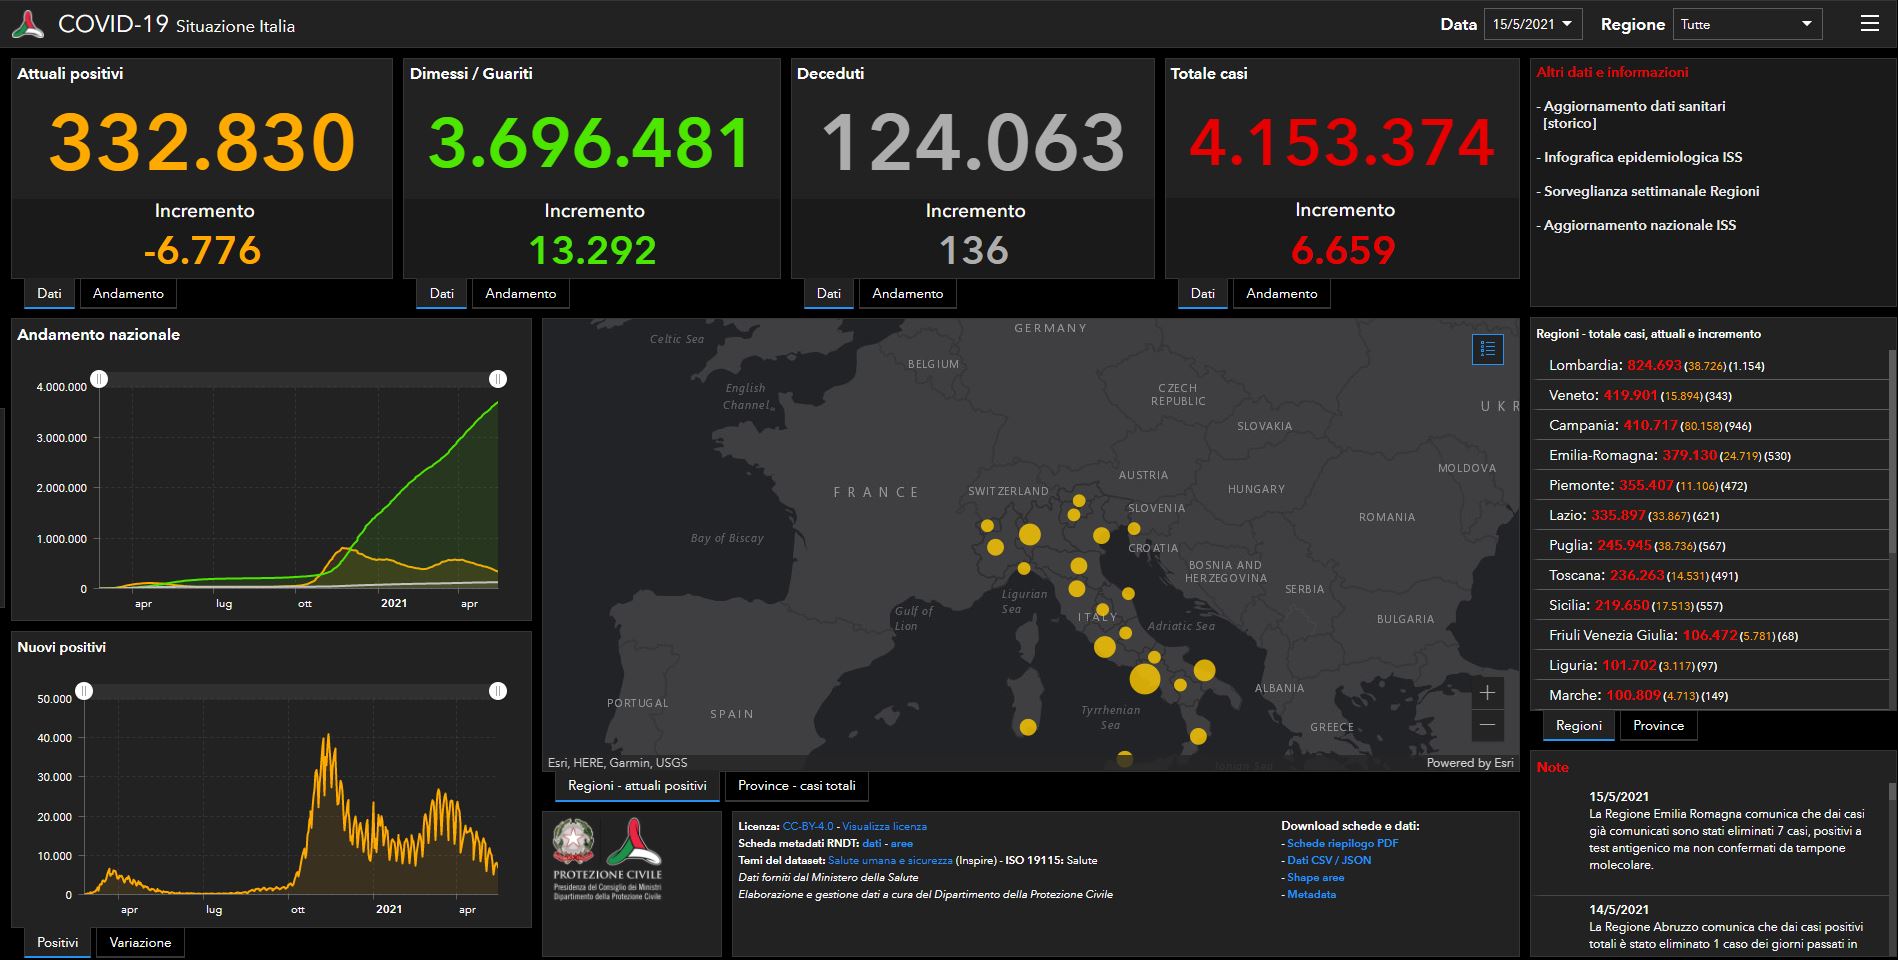Zoom in on the map
This screenshot has height=960, width=1898.
click(1487, 693)
